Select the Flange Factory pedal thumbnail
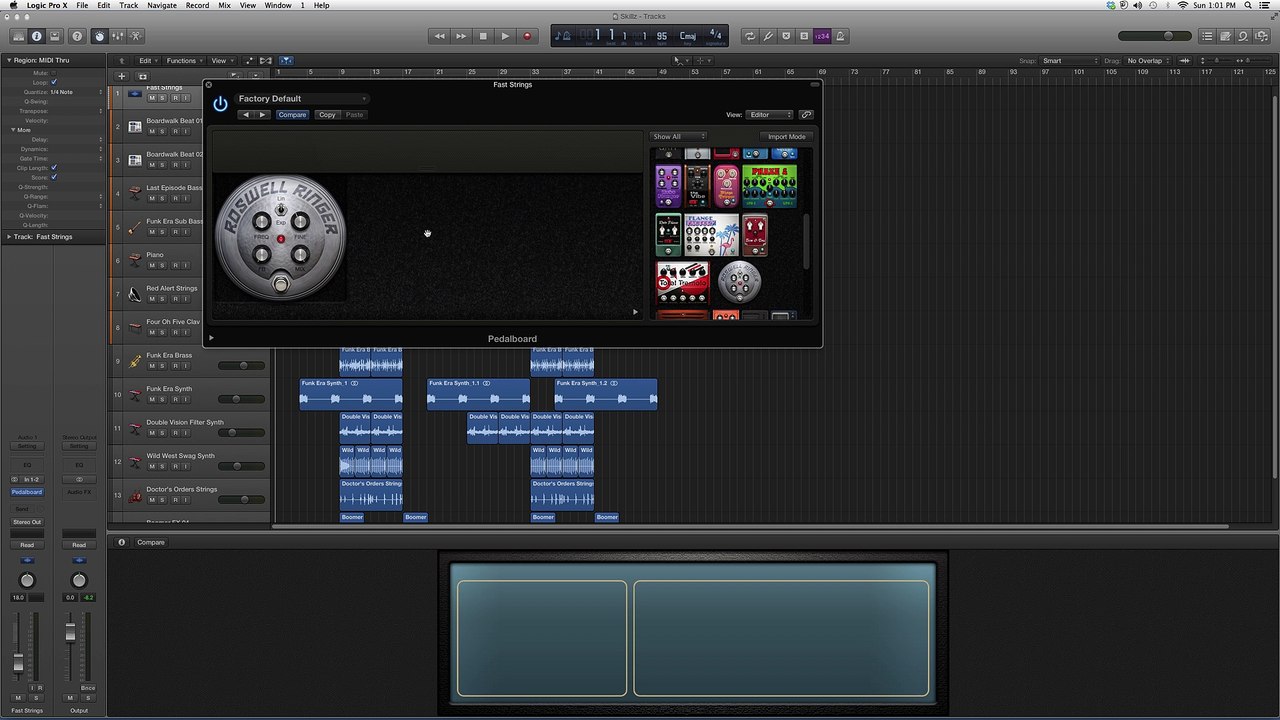The width and height of the screenshot is (1280, 720). (x=711, y=235)
